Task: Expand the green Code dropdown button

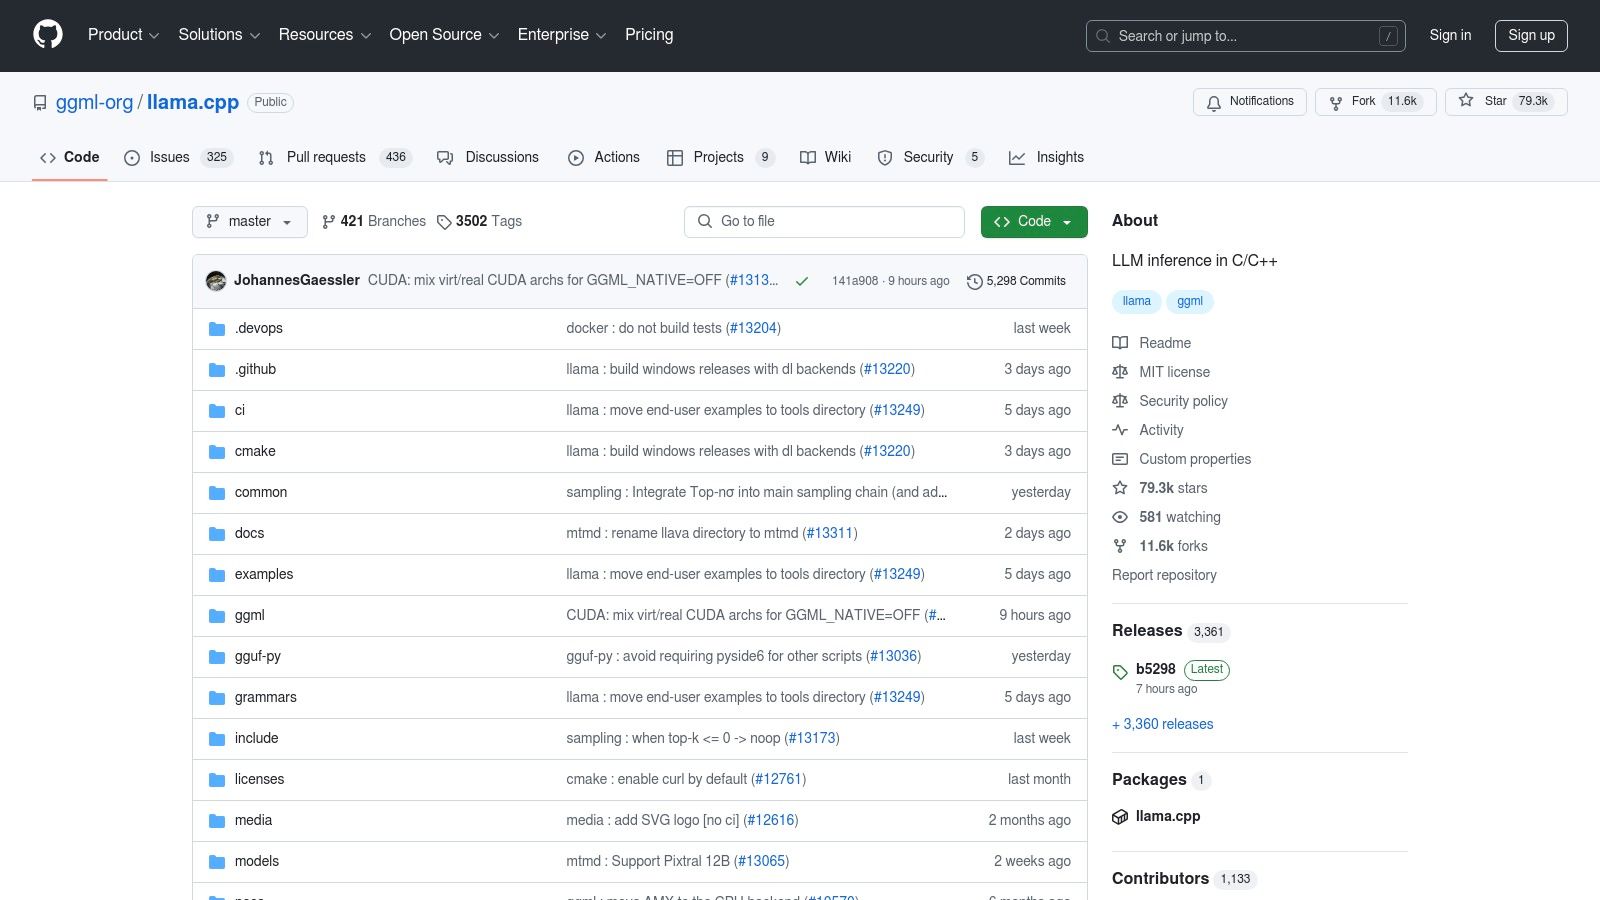Action: (1034, 222)
